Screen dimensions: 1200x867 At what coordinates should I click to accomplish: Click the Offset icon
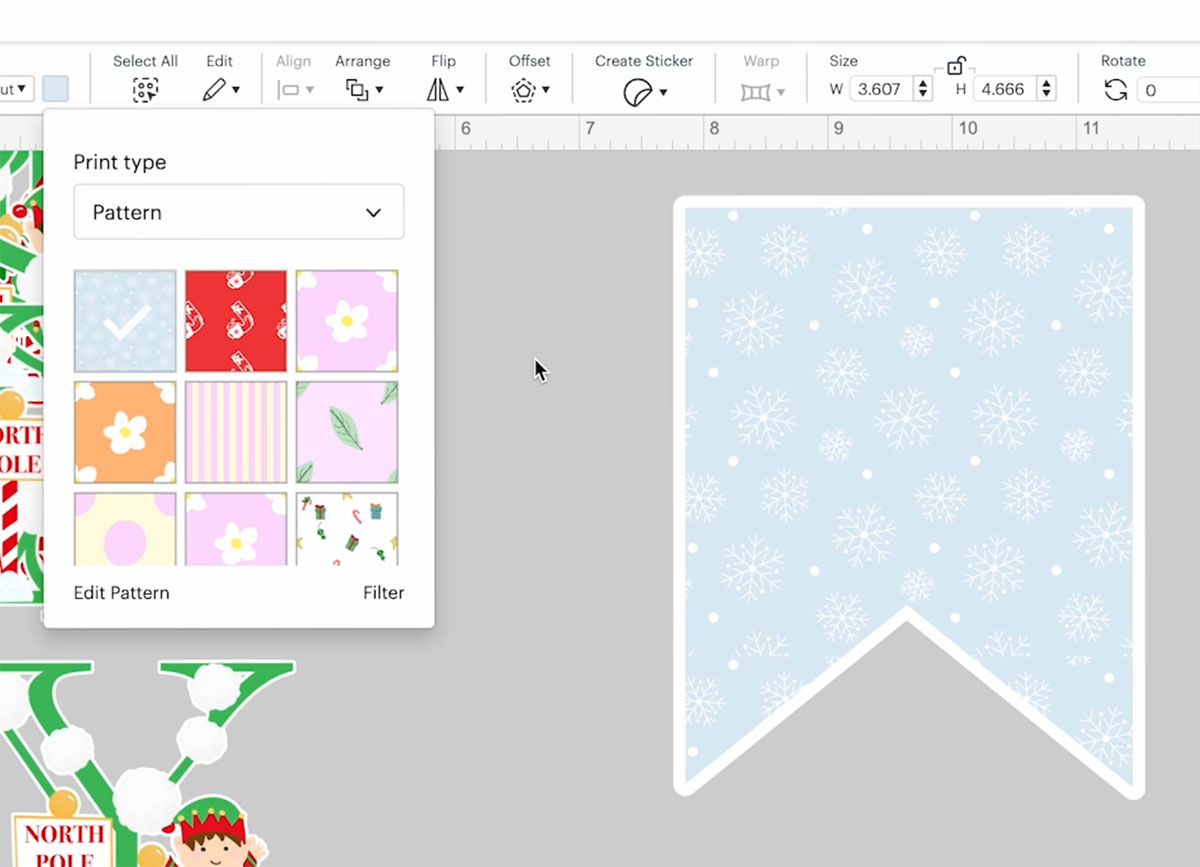click(524, 90)
